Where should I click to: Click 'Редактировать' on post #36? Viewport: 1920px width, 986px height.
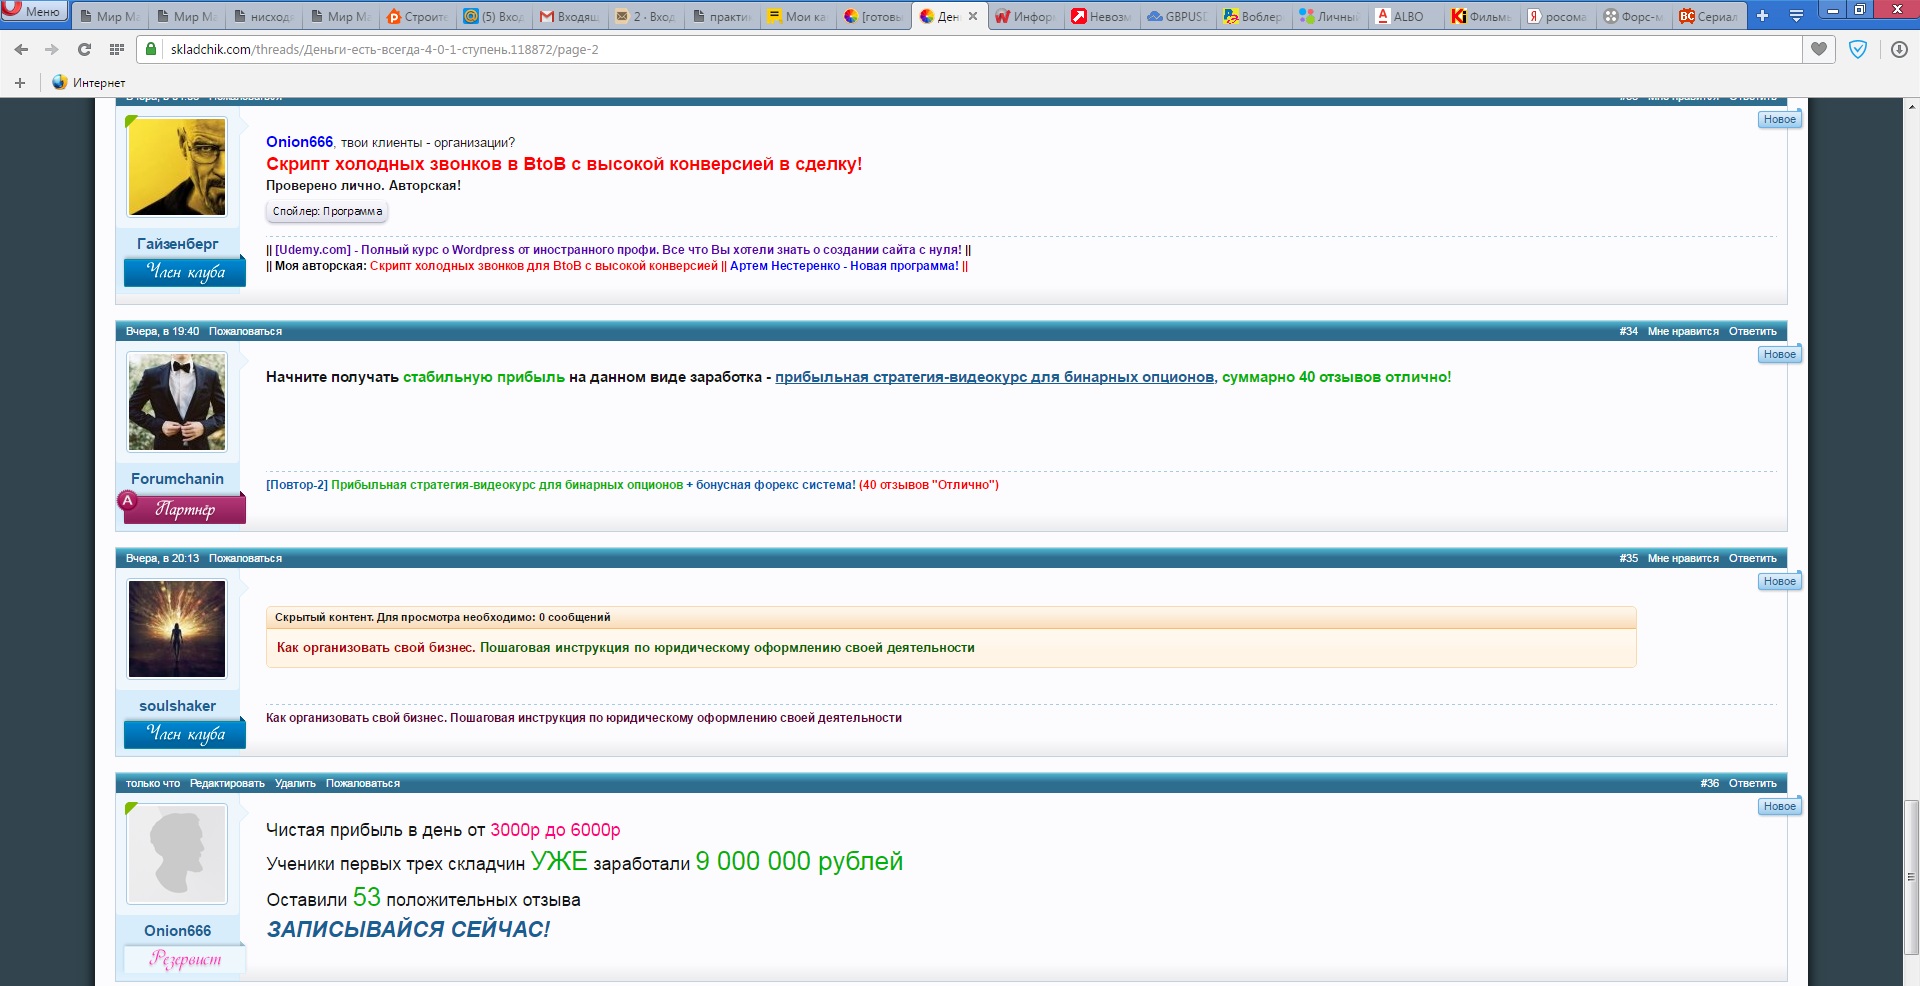(227, 783)
